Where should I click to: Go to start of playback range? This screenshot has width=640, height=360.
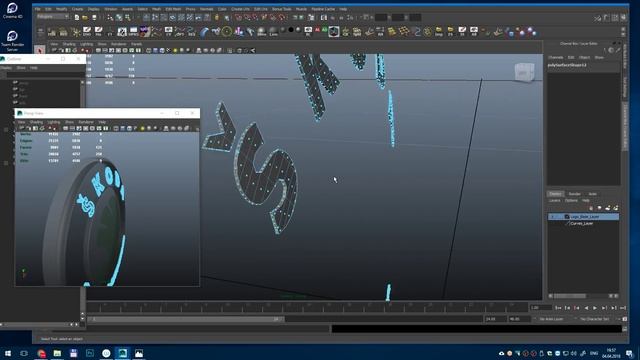(558, 308)
